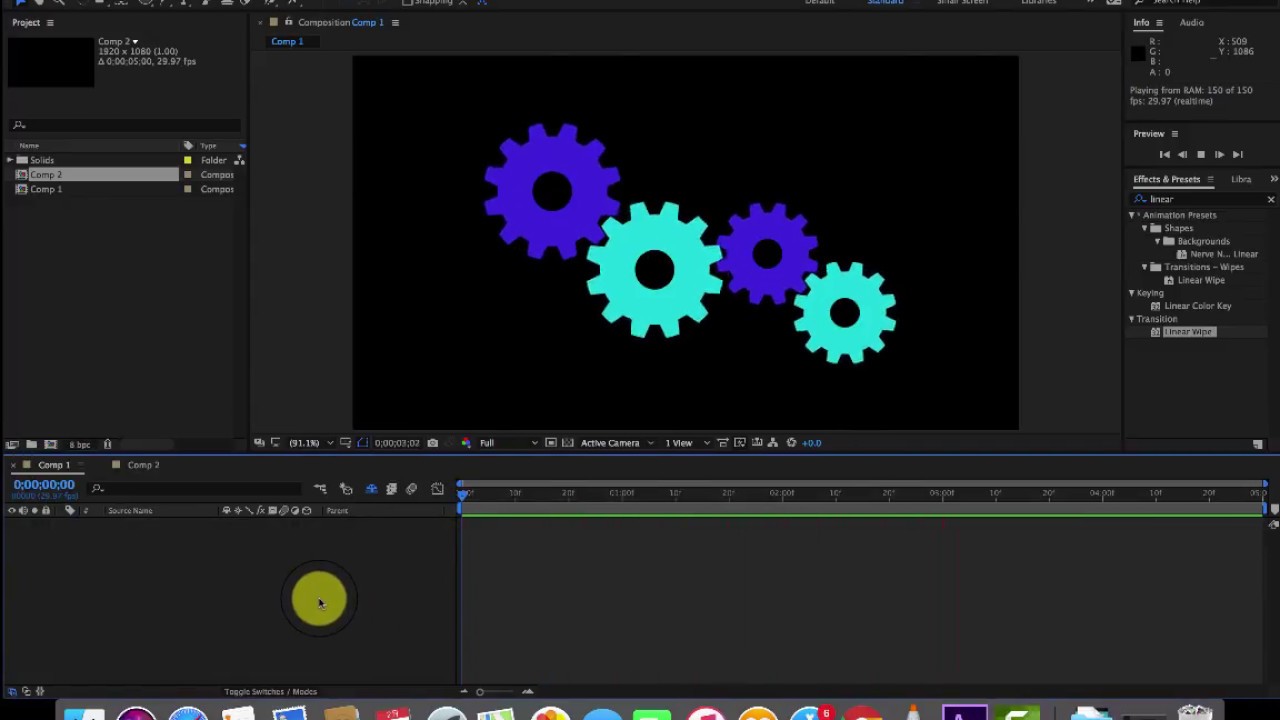1280x720 pixels.
Task: Select the Linear Color Key effect
Action: [1197, 306]
